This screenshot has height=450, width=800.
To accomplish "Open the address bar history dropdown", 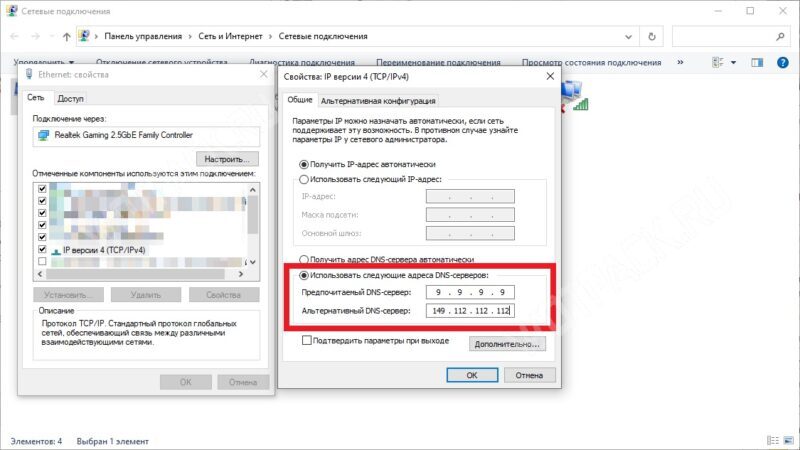I will coord(628,36).
